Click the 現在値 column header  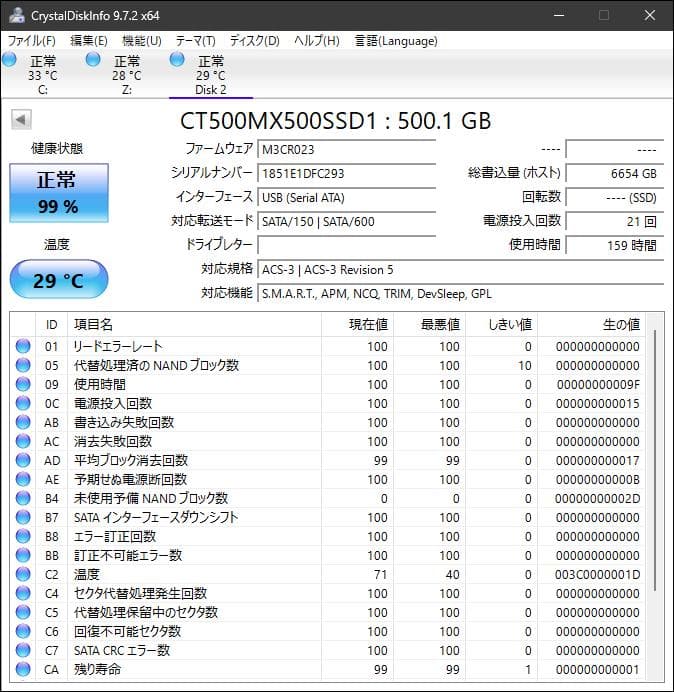(358, 325)
